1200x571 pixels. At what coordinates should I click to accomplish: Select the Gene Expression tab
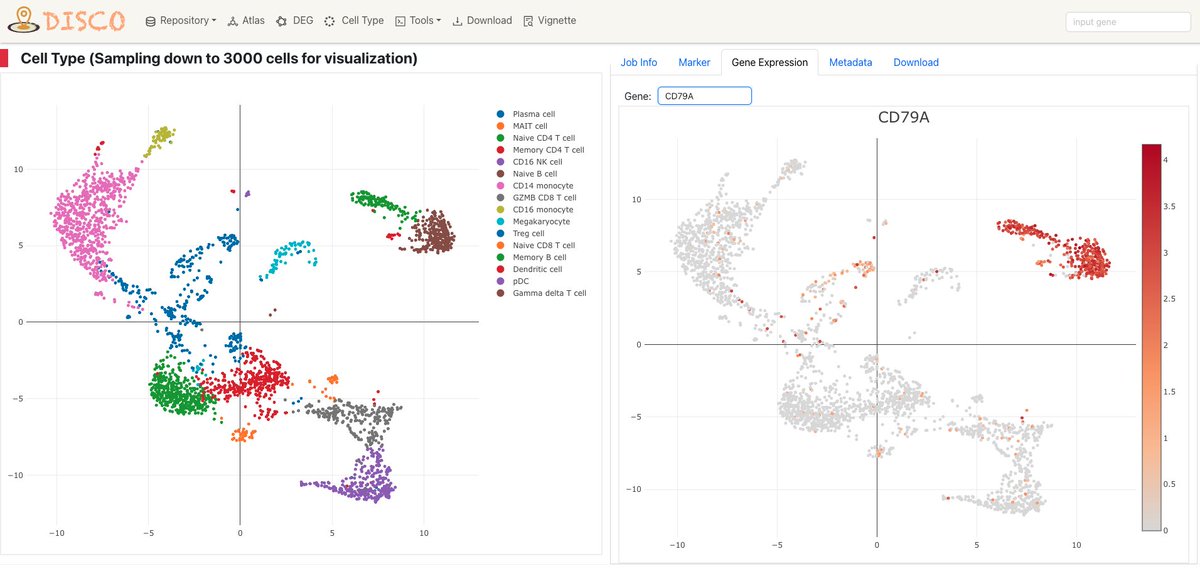pyautogui.click(x=769, y=62)
